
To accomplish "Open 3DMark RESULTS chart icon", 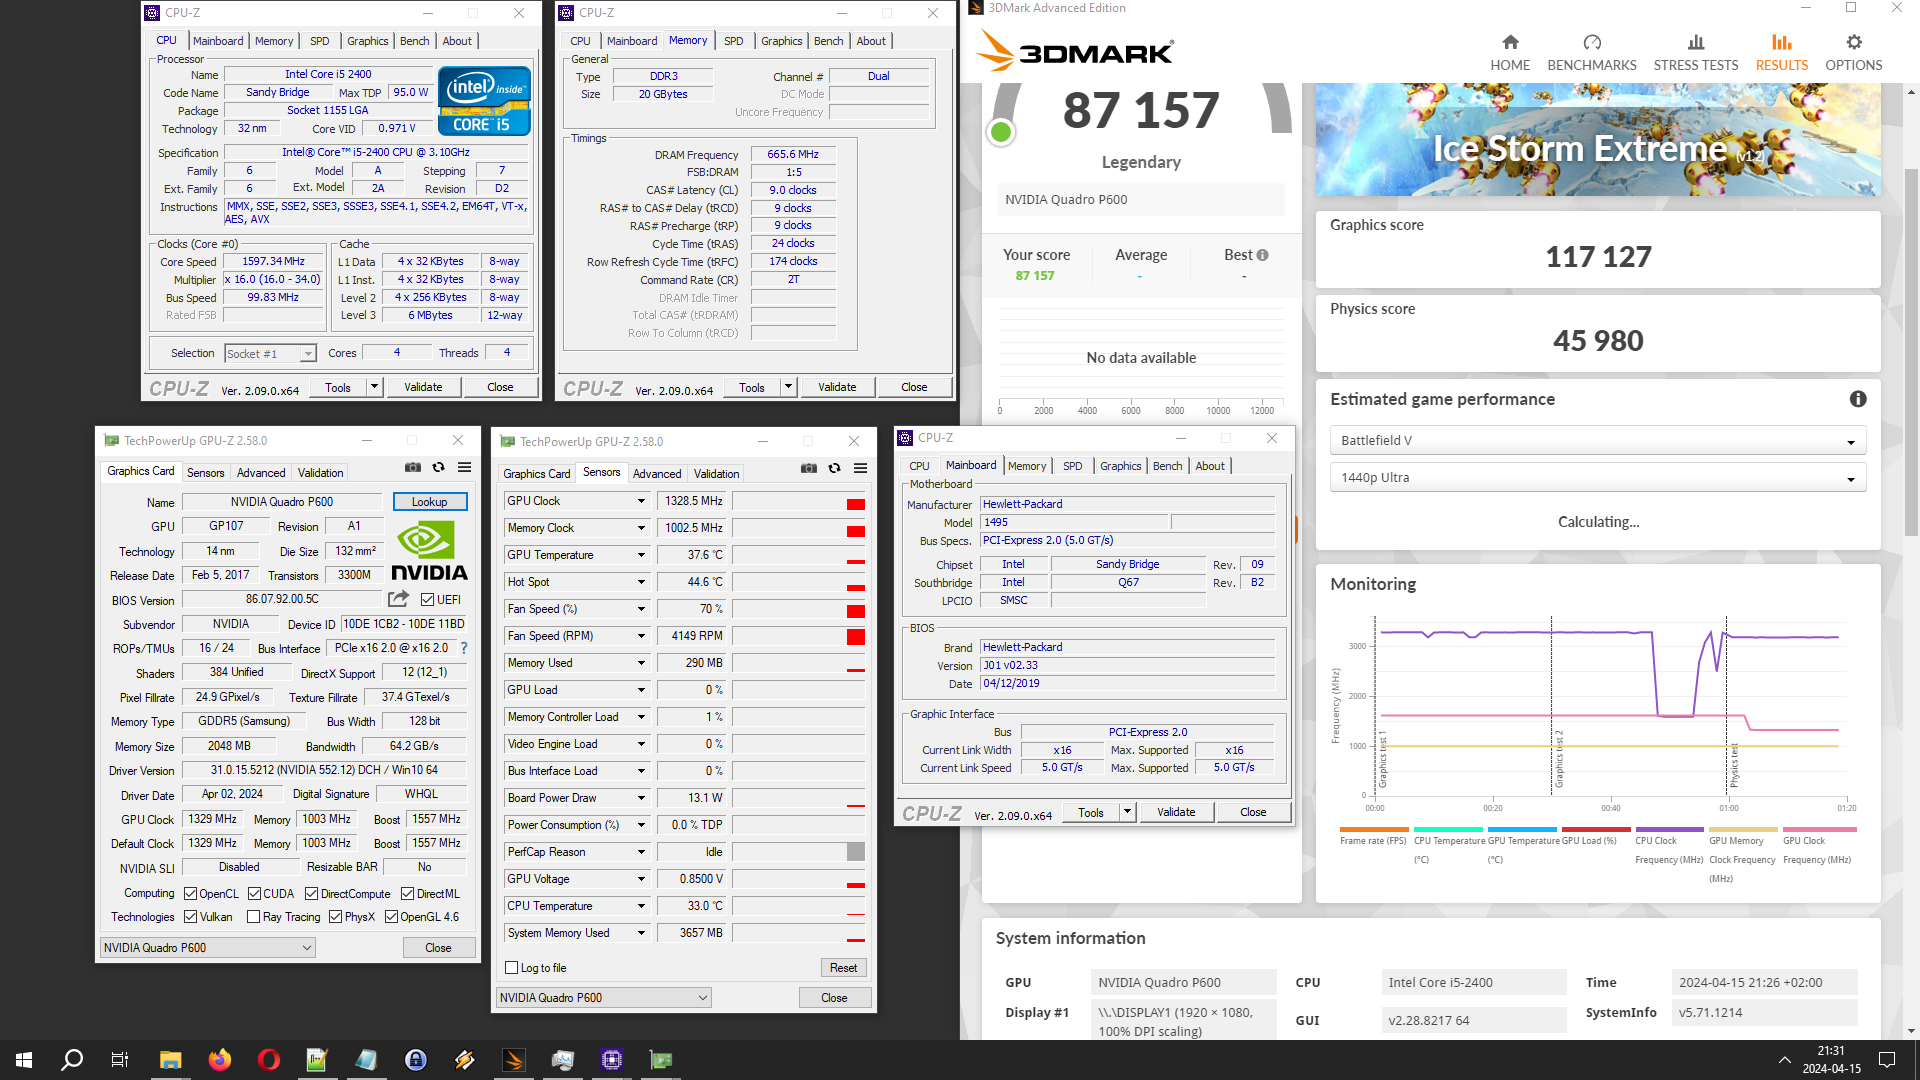I will tap(1782, 42).
